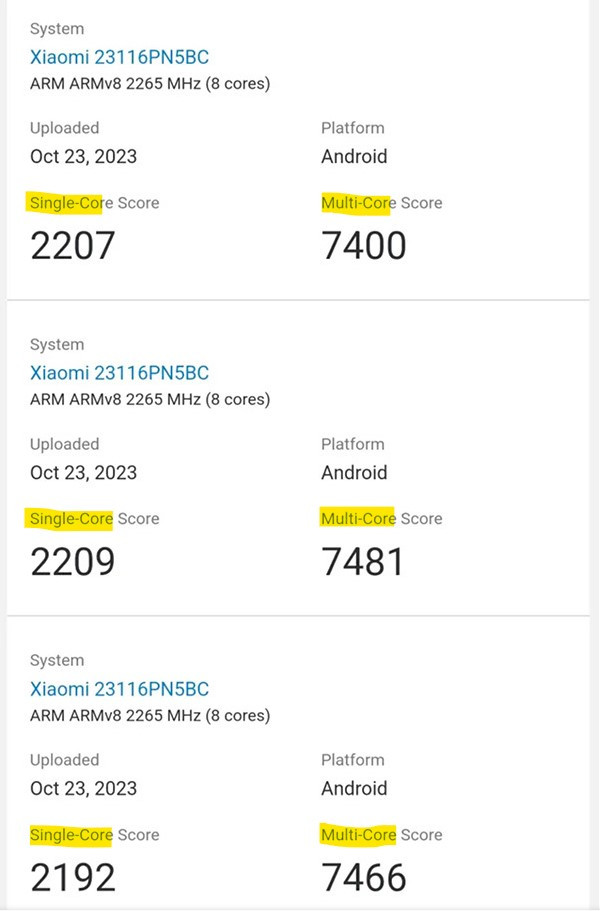600x911 pixels.
Task: Click the multi-core score 7400
Action: click(364, 244)
